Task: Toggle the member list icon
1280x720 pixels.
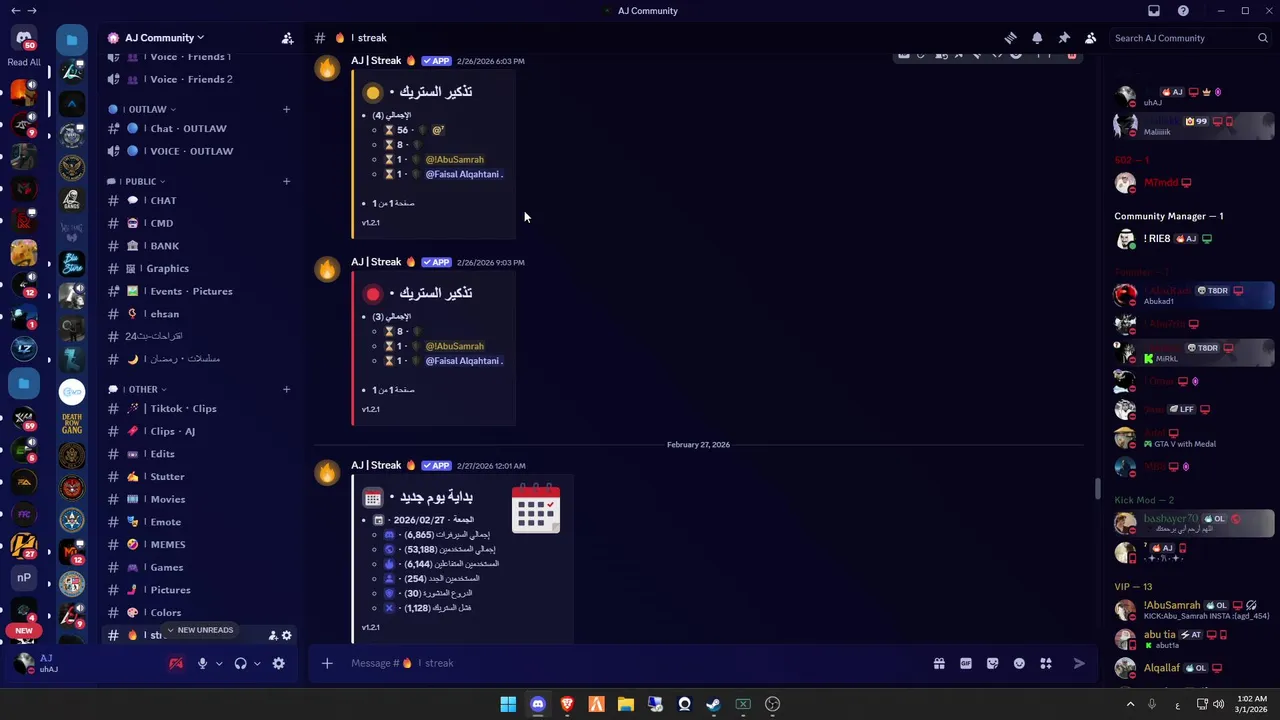Action: pos(1090,38)
